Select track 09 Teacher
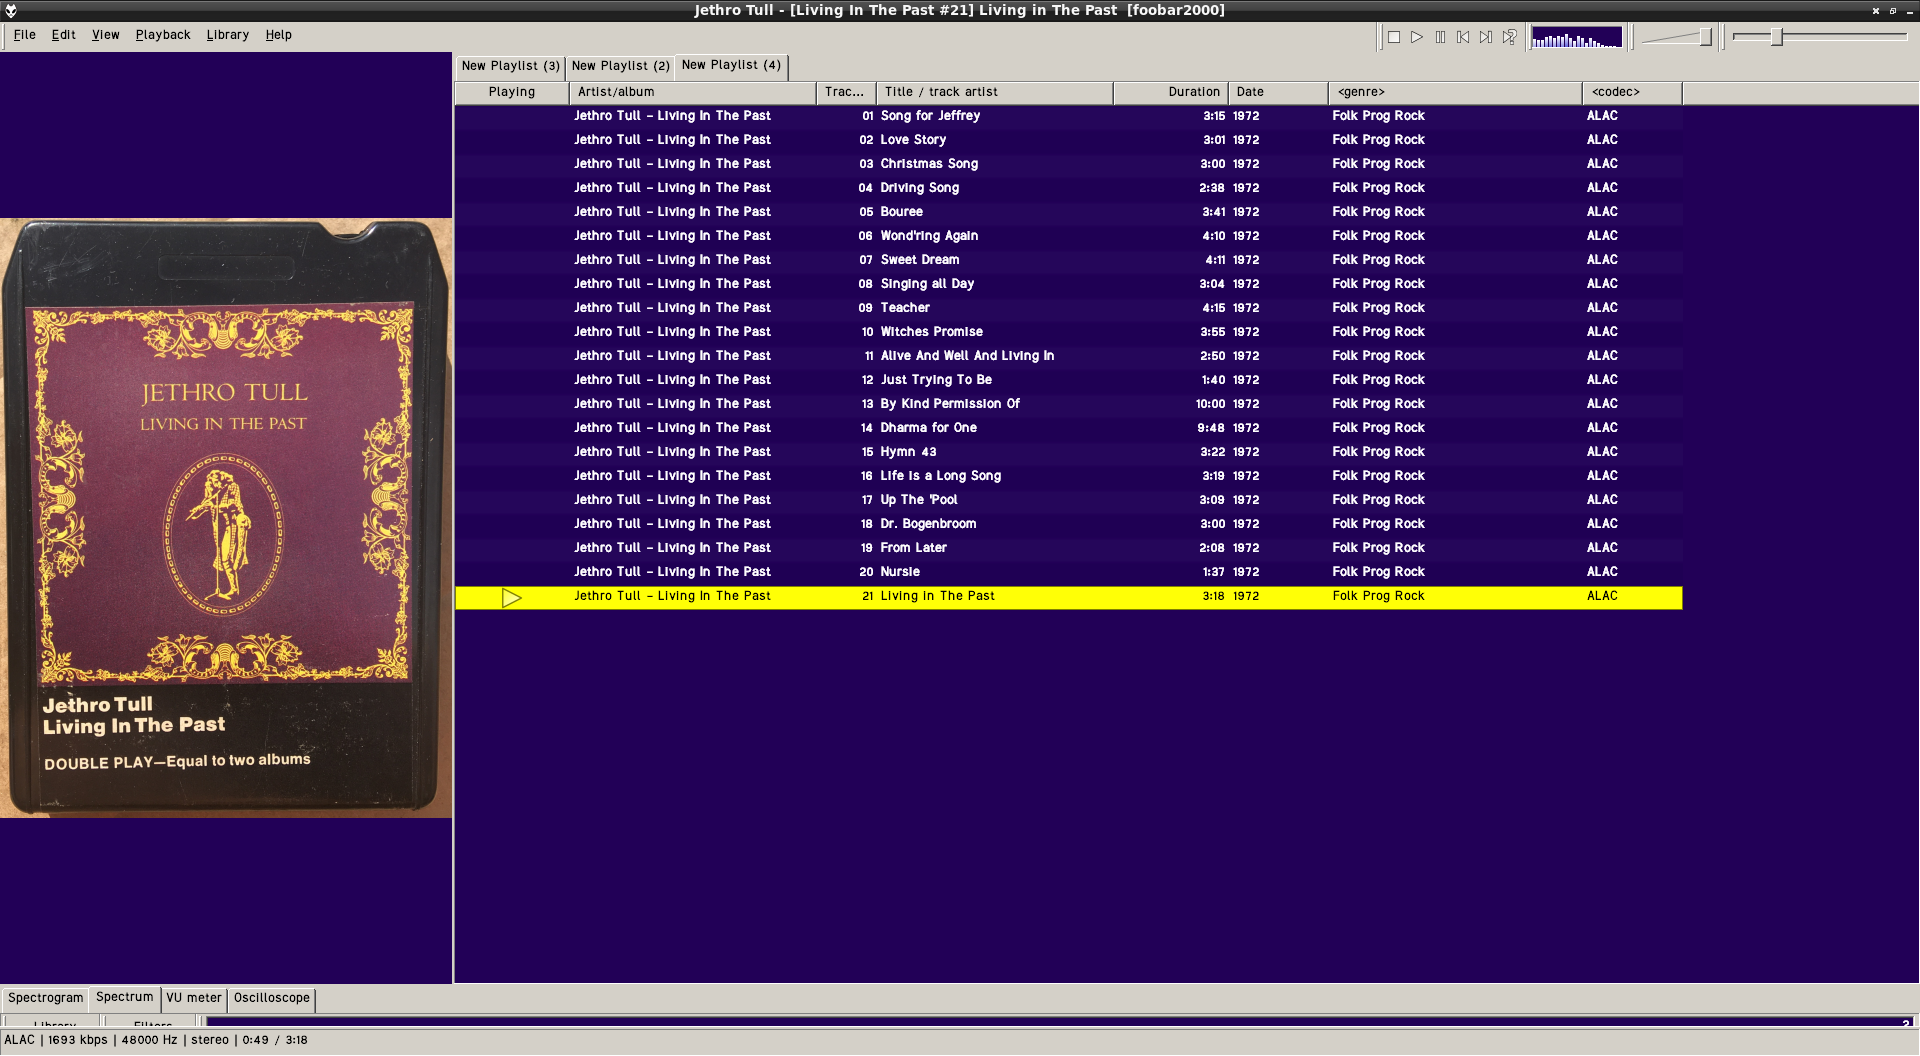Screen dimensions: 1920x1056 1068,308
